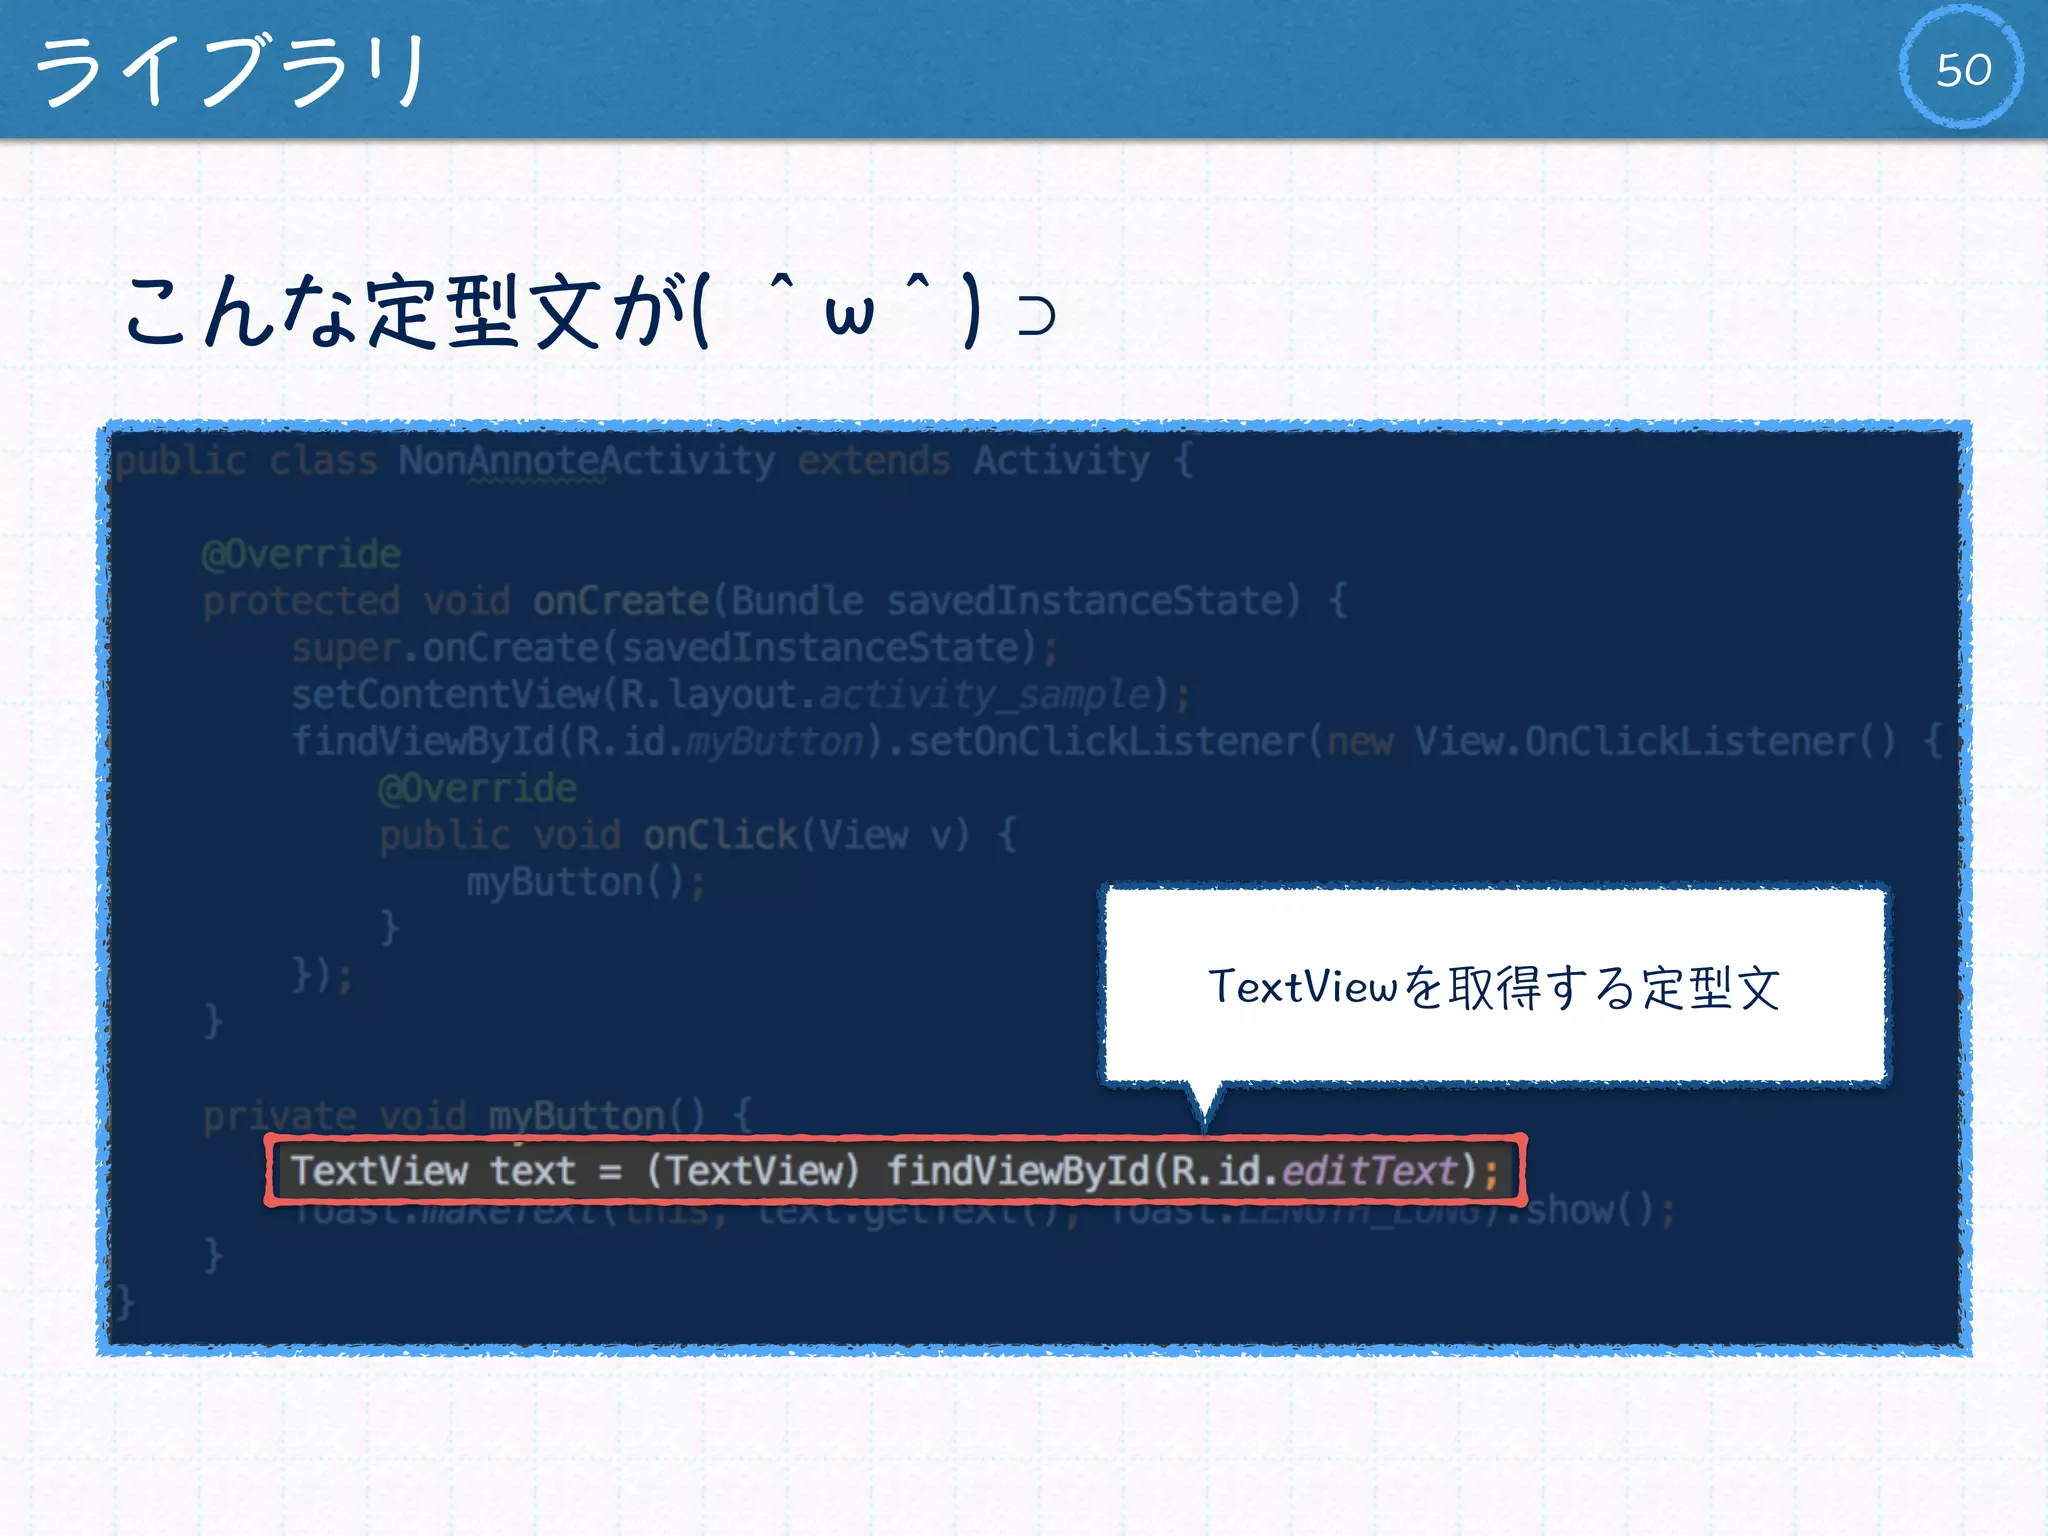Click findViewById in the highlighted line
The width and height of the screenshot is (2048, 1536).
[x=1018, y=1170]
